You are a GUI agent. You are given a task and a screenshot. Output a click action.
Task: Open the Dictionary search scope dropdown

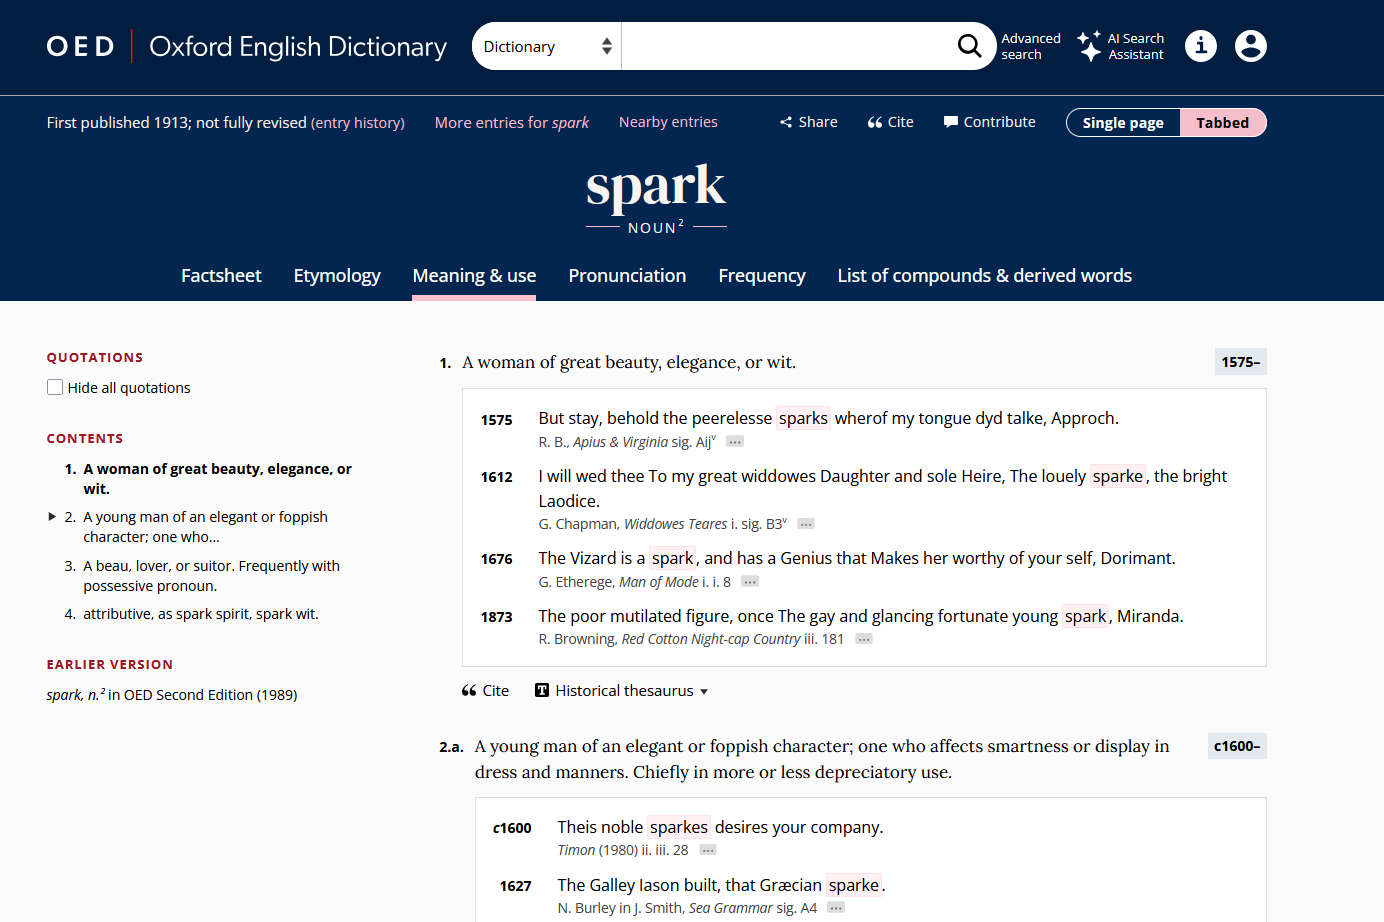point(547,46)
